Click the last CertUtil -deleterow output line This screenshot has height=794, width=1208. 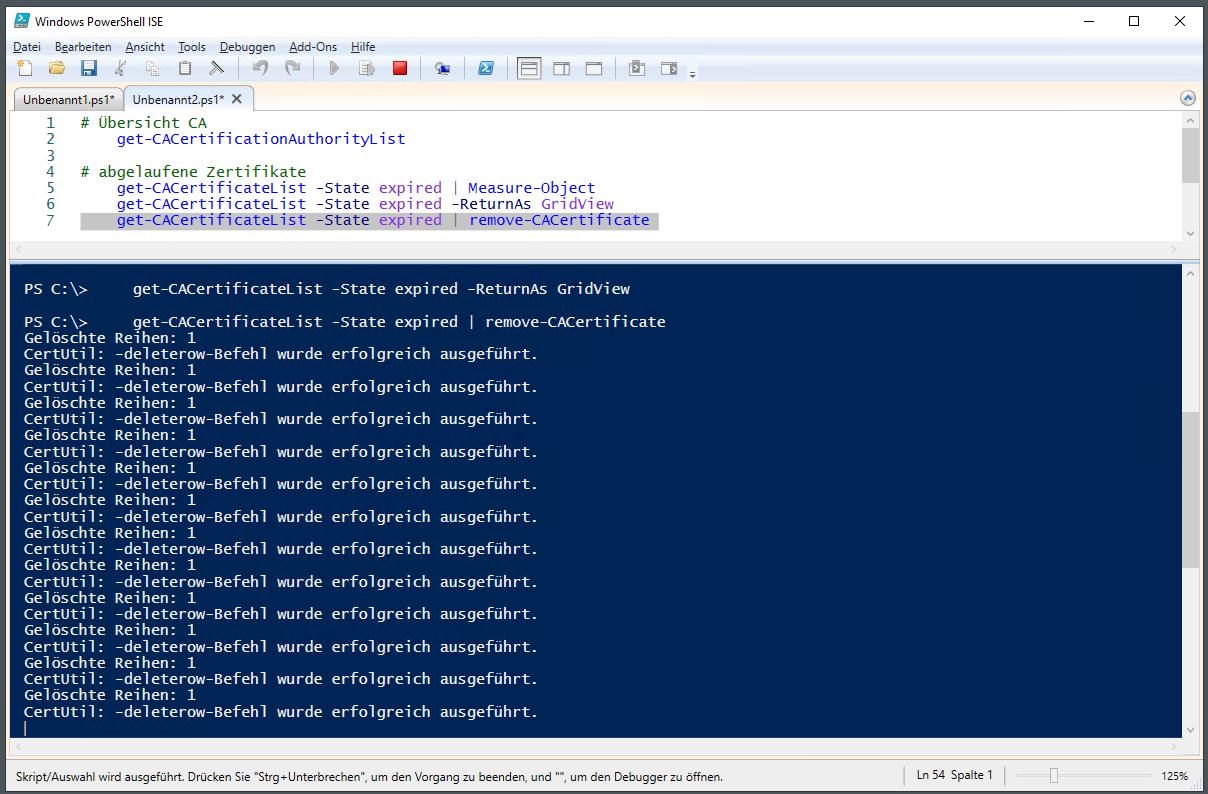(x=280, y=712)
